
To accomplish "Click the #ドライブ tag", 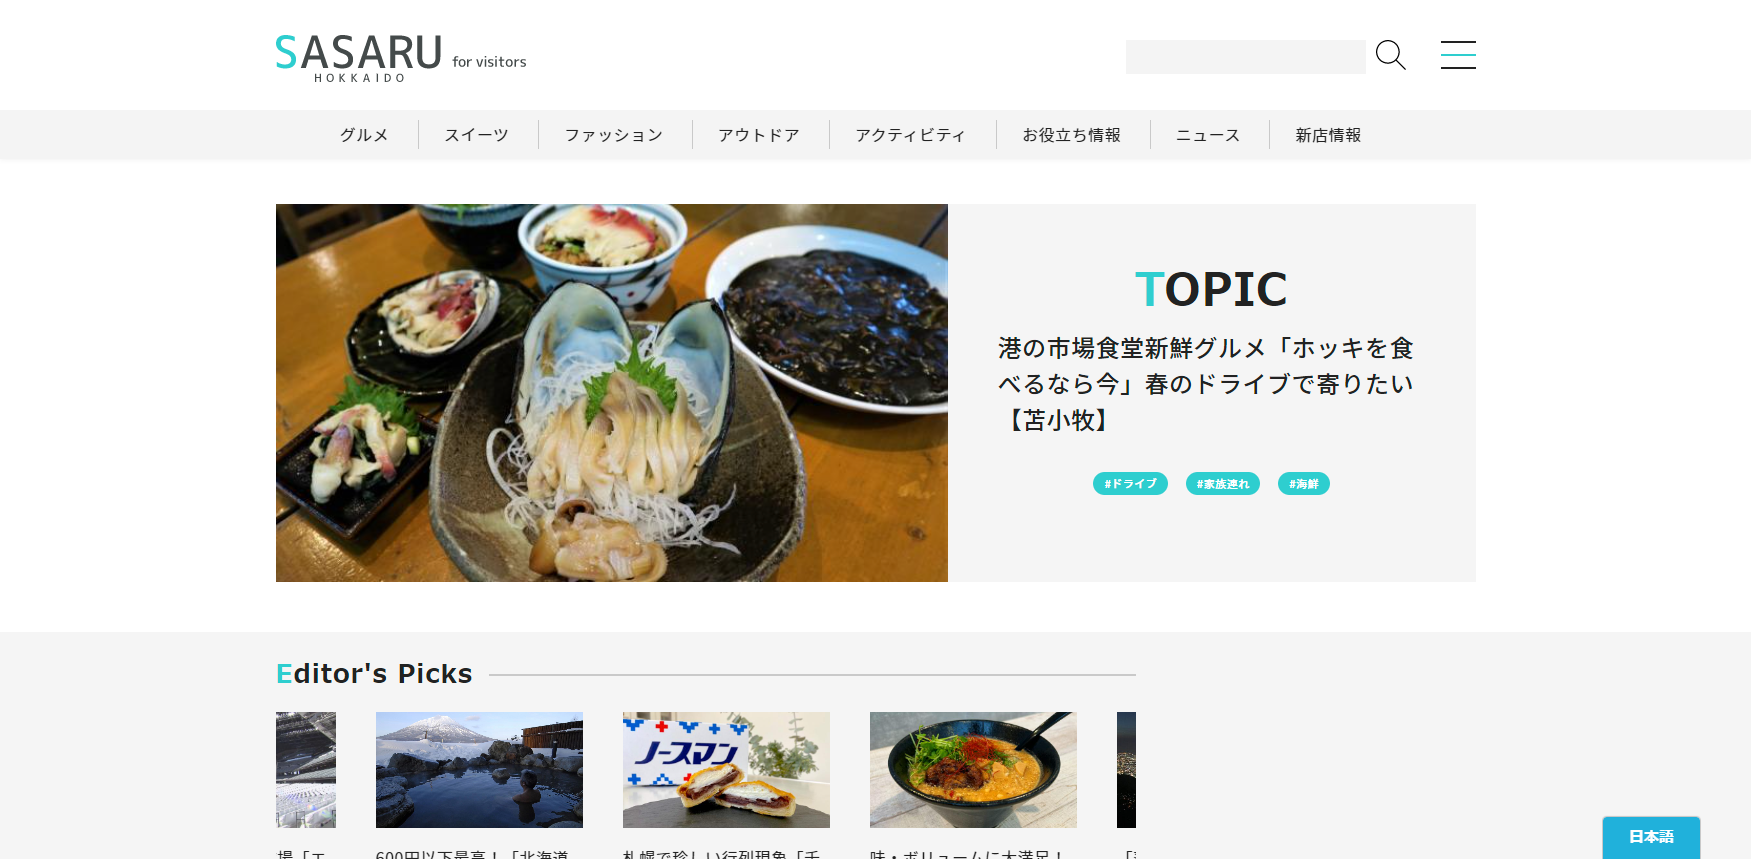I will tap(1130, 484).
